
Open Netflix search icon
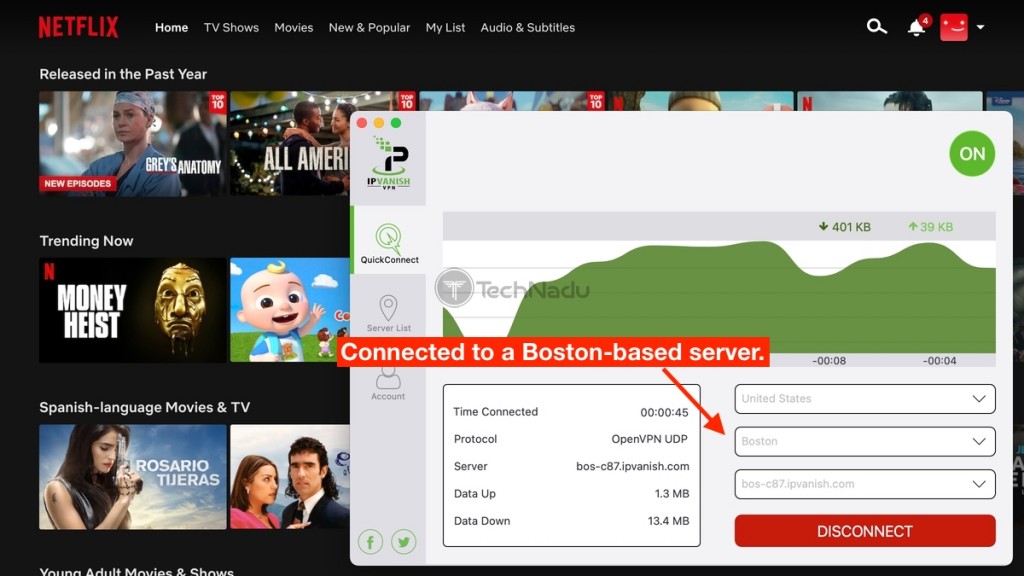pyautogui.click(x=876, y=27)
